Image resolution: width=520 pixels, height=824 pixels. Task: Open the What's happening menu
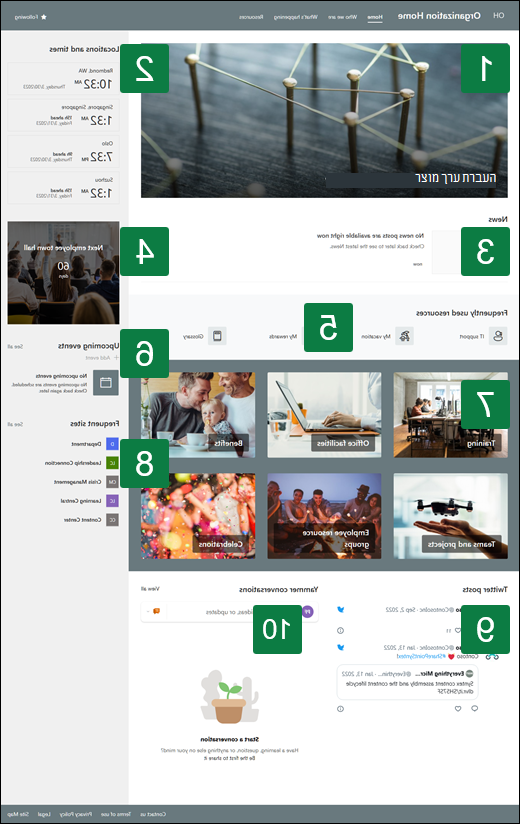(x=296, y=17)
